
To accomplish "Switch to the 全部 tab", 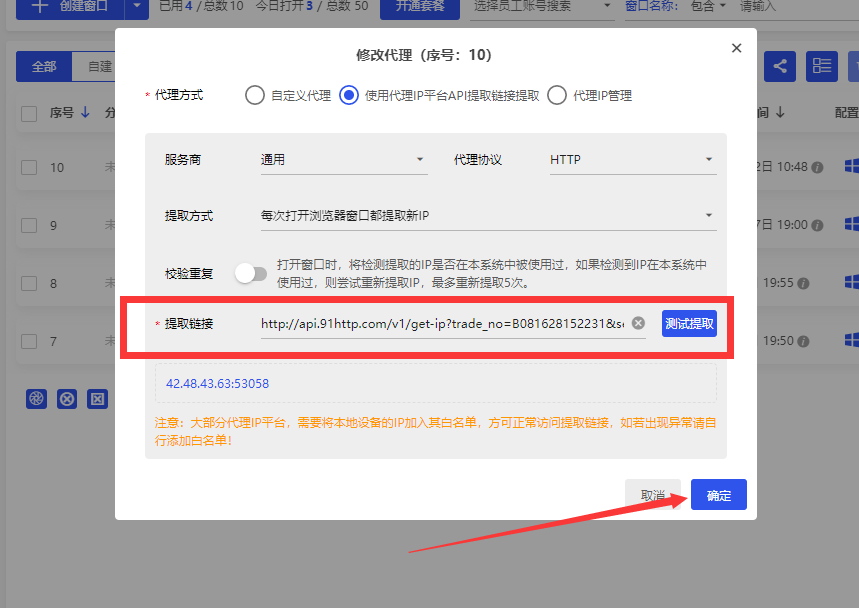I will pos(44,67).
